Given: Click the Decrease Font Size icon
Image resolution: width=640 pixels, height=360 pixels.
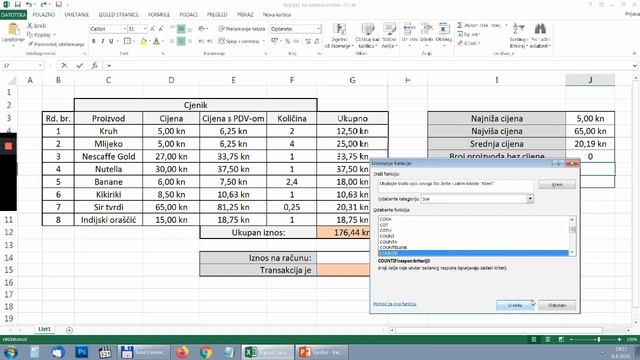Looking at the screenshot, I should (161, 29).
